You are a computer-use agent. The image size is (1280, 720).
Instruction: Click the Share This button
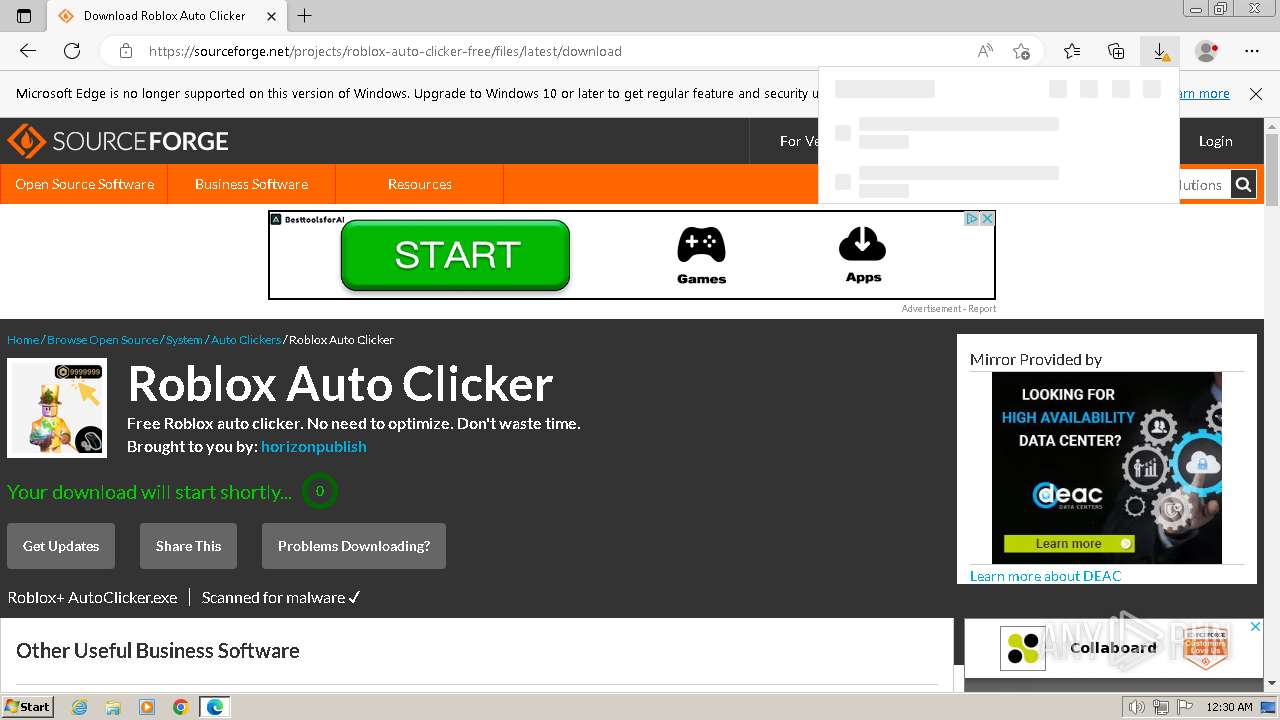click(x=188, y=546)
